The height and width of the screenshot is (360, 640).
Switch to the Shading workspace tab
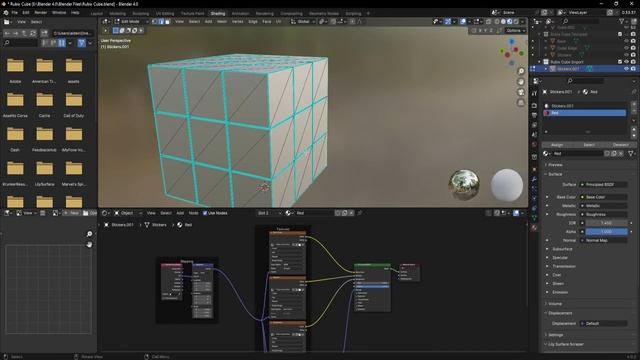[218, 13]
